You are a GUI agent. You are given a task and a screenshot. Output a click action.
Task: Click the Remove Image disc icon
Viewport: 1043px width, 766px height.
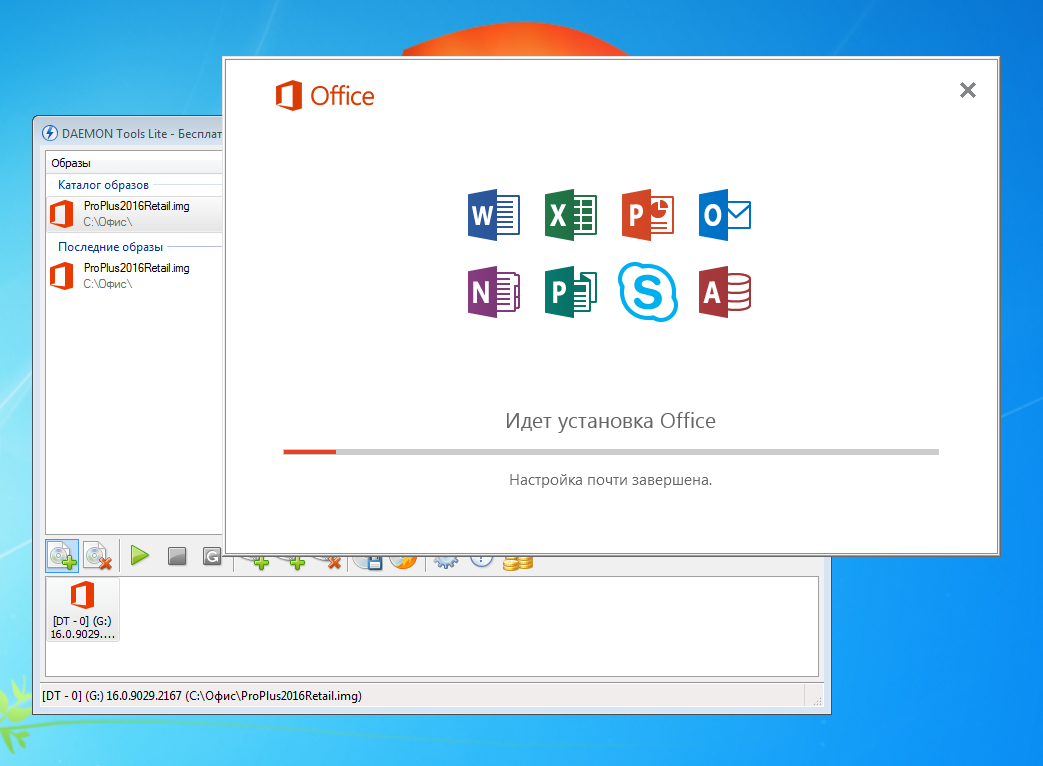tap(98, 555)
